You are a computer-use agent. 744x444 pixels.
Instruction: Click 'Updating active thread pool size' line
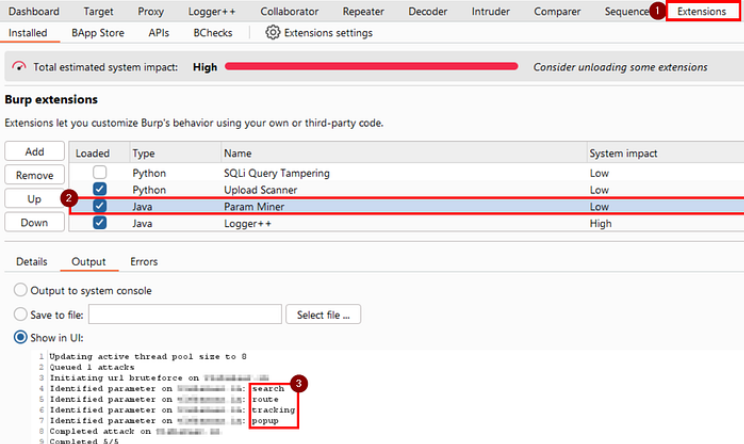[x=148, y=356]
